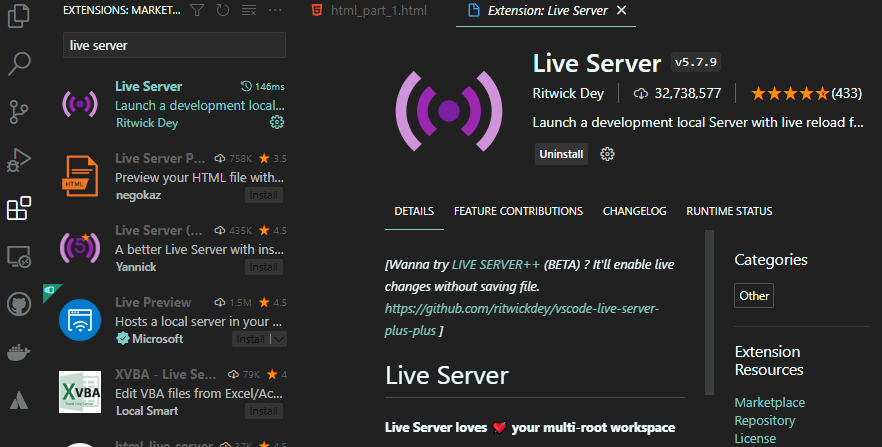This screenshot has height=447, width=882.
Task: Click the Live Preview Microsoft icon
Action: [80, 320]
